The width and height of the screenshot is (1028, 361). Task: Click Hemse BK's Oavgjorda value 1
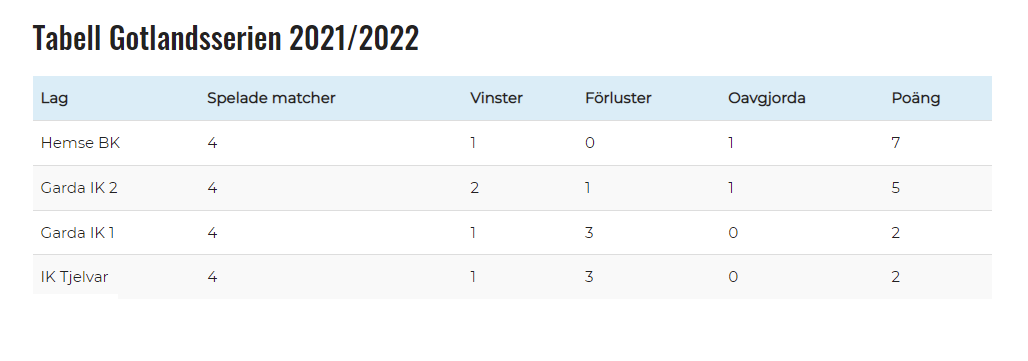coord(731,143)
